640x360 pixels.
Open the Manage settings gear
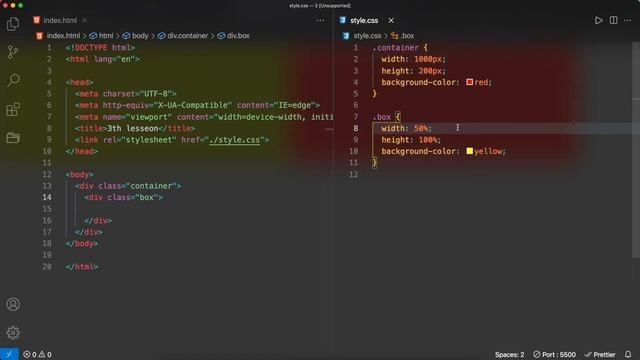pyautogui.click(x=13, y=333)
